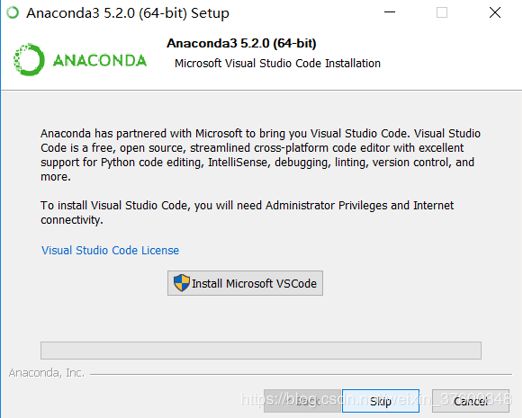Click the Microsoft Visual Studio Code Installation subtitle

(278, 63)
